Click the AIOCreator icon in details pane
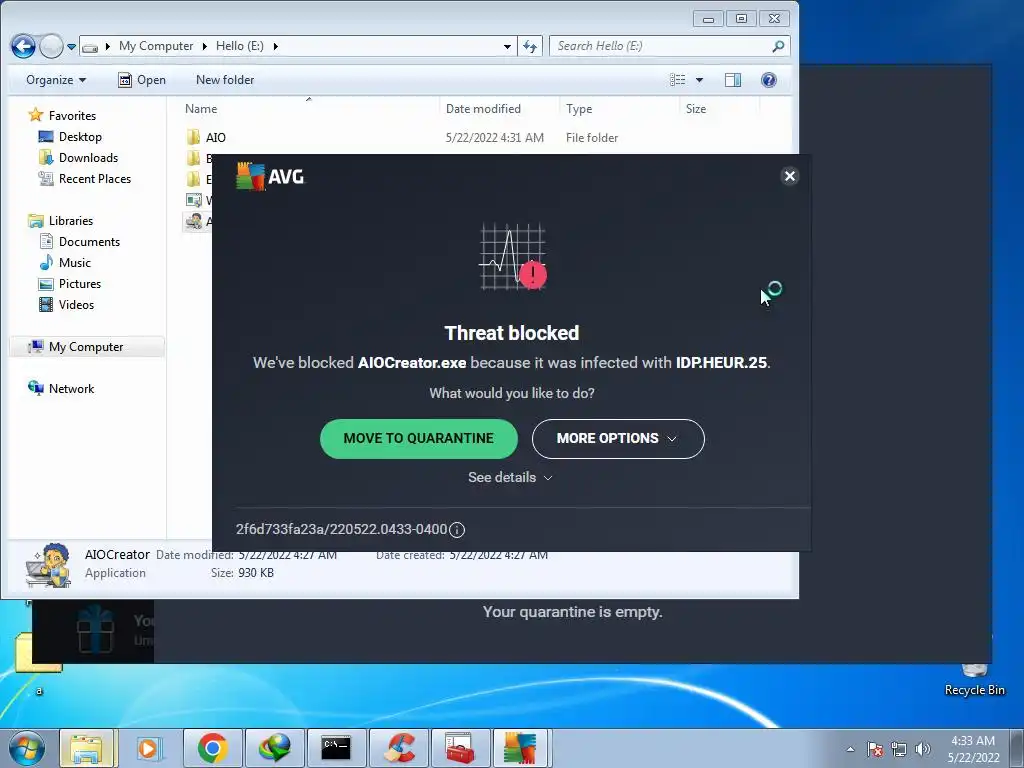Screen dimensions: 1024x768 point(48,566)
